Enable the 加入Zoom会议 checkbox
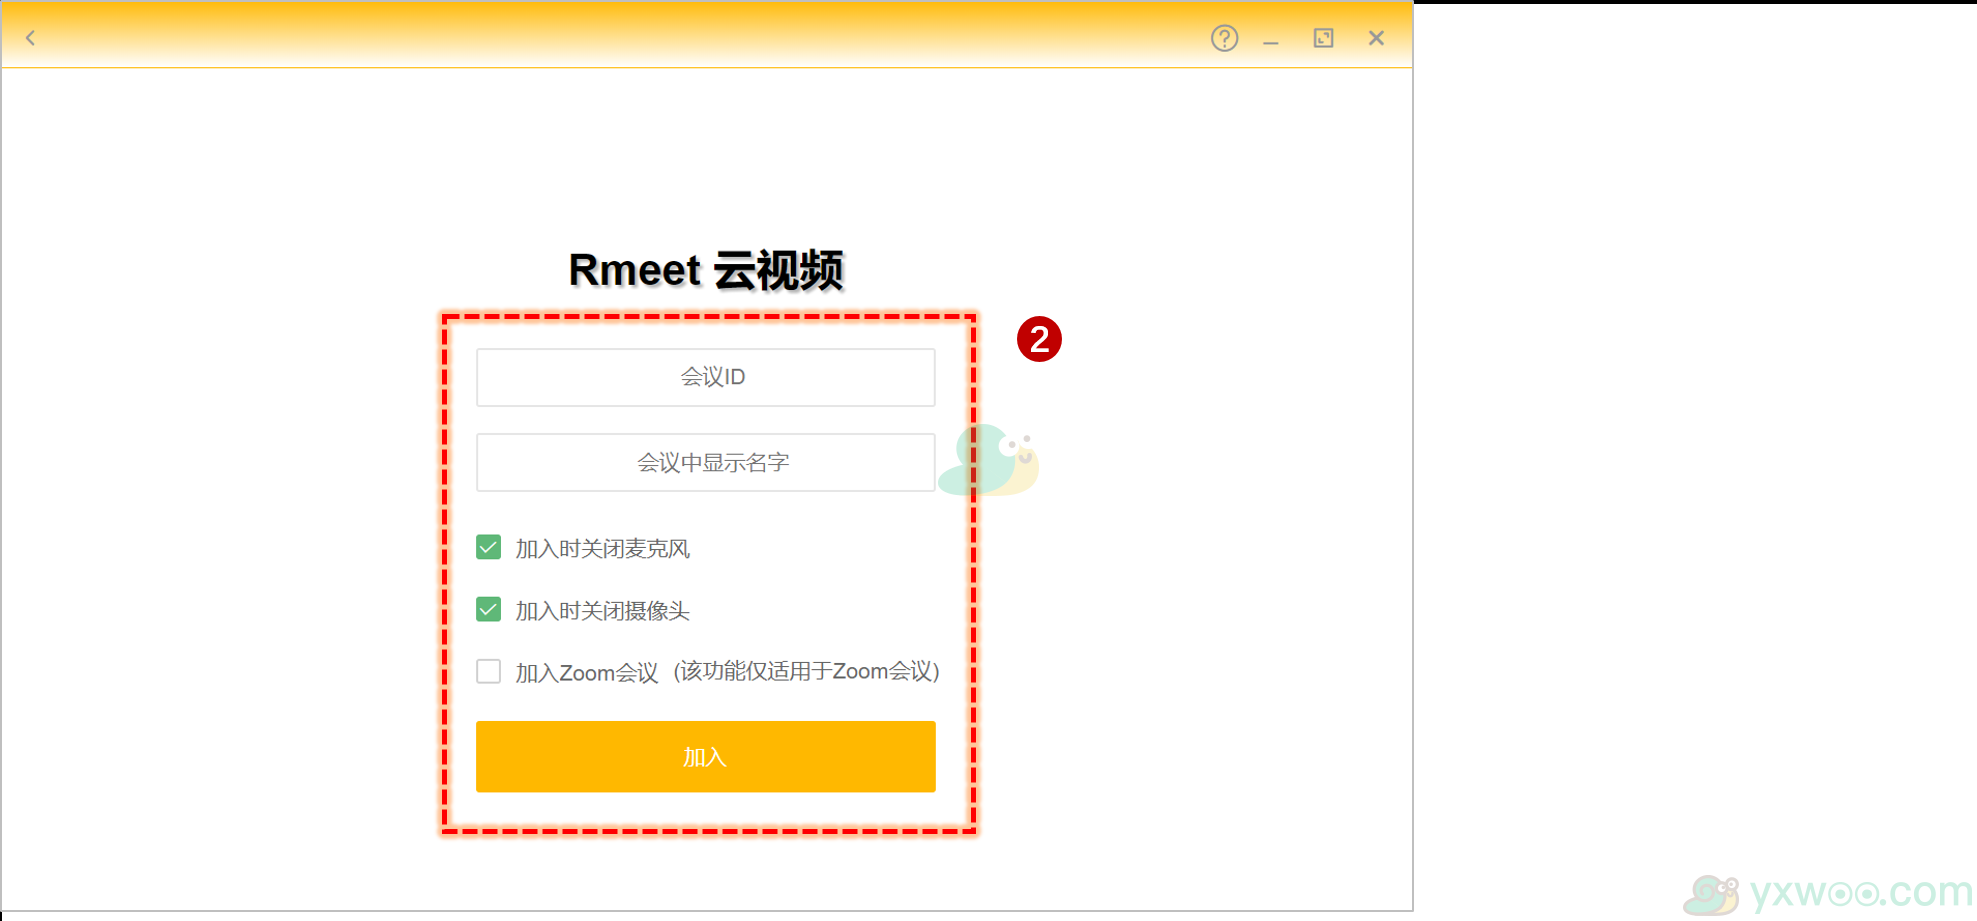The width and height of the screenshot is (1977, 921). pyautogui.click(x=488, y=671)
